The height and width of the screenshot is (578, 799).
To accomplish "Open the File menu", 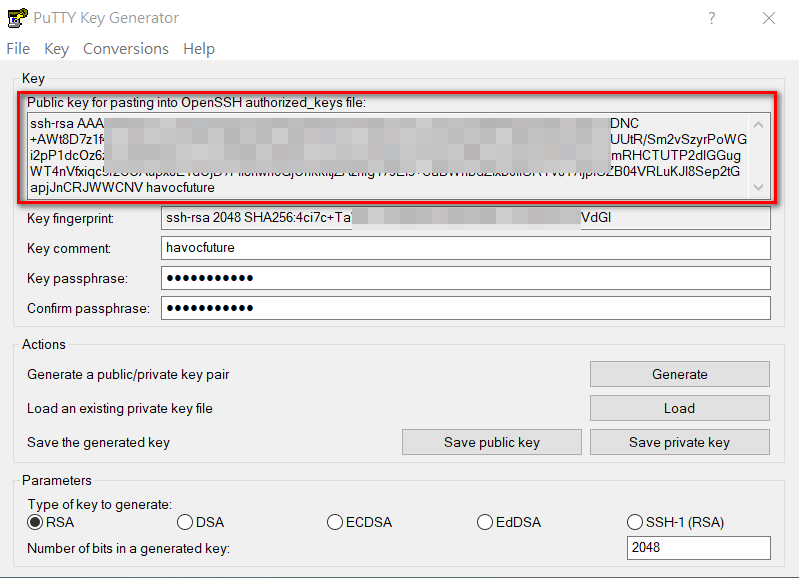I will tap(18, 49).
